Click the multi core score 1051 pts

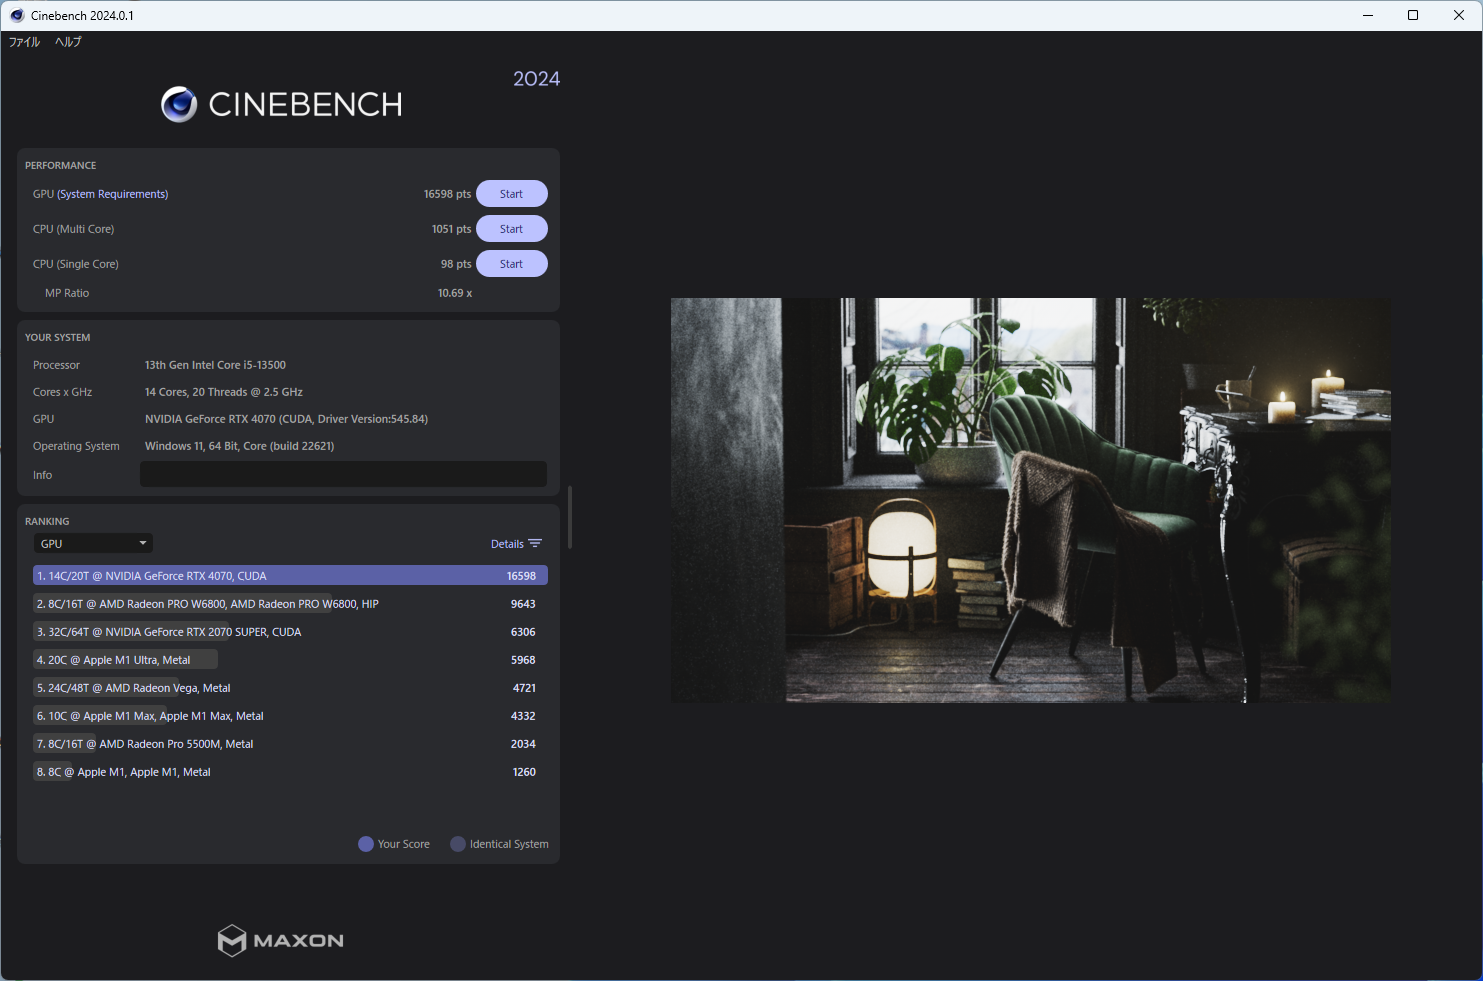coord(451,229)
